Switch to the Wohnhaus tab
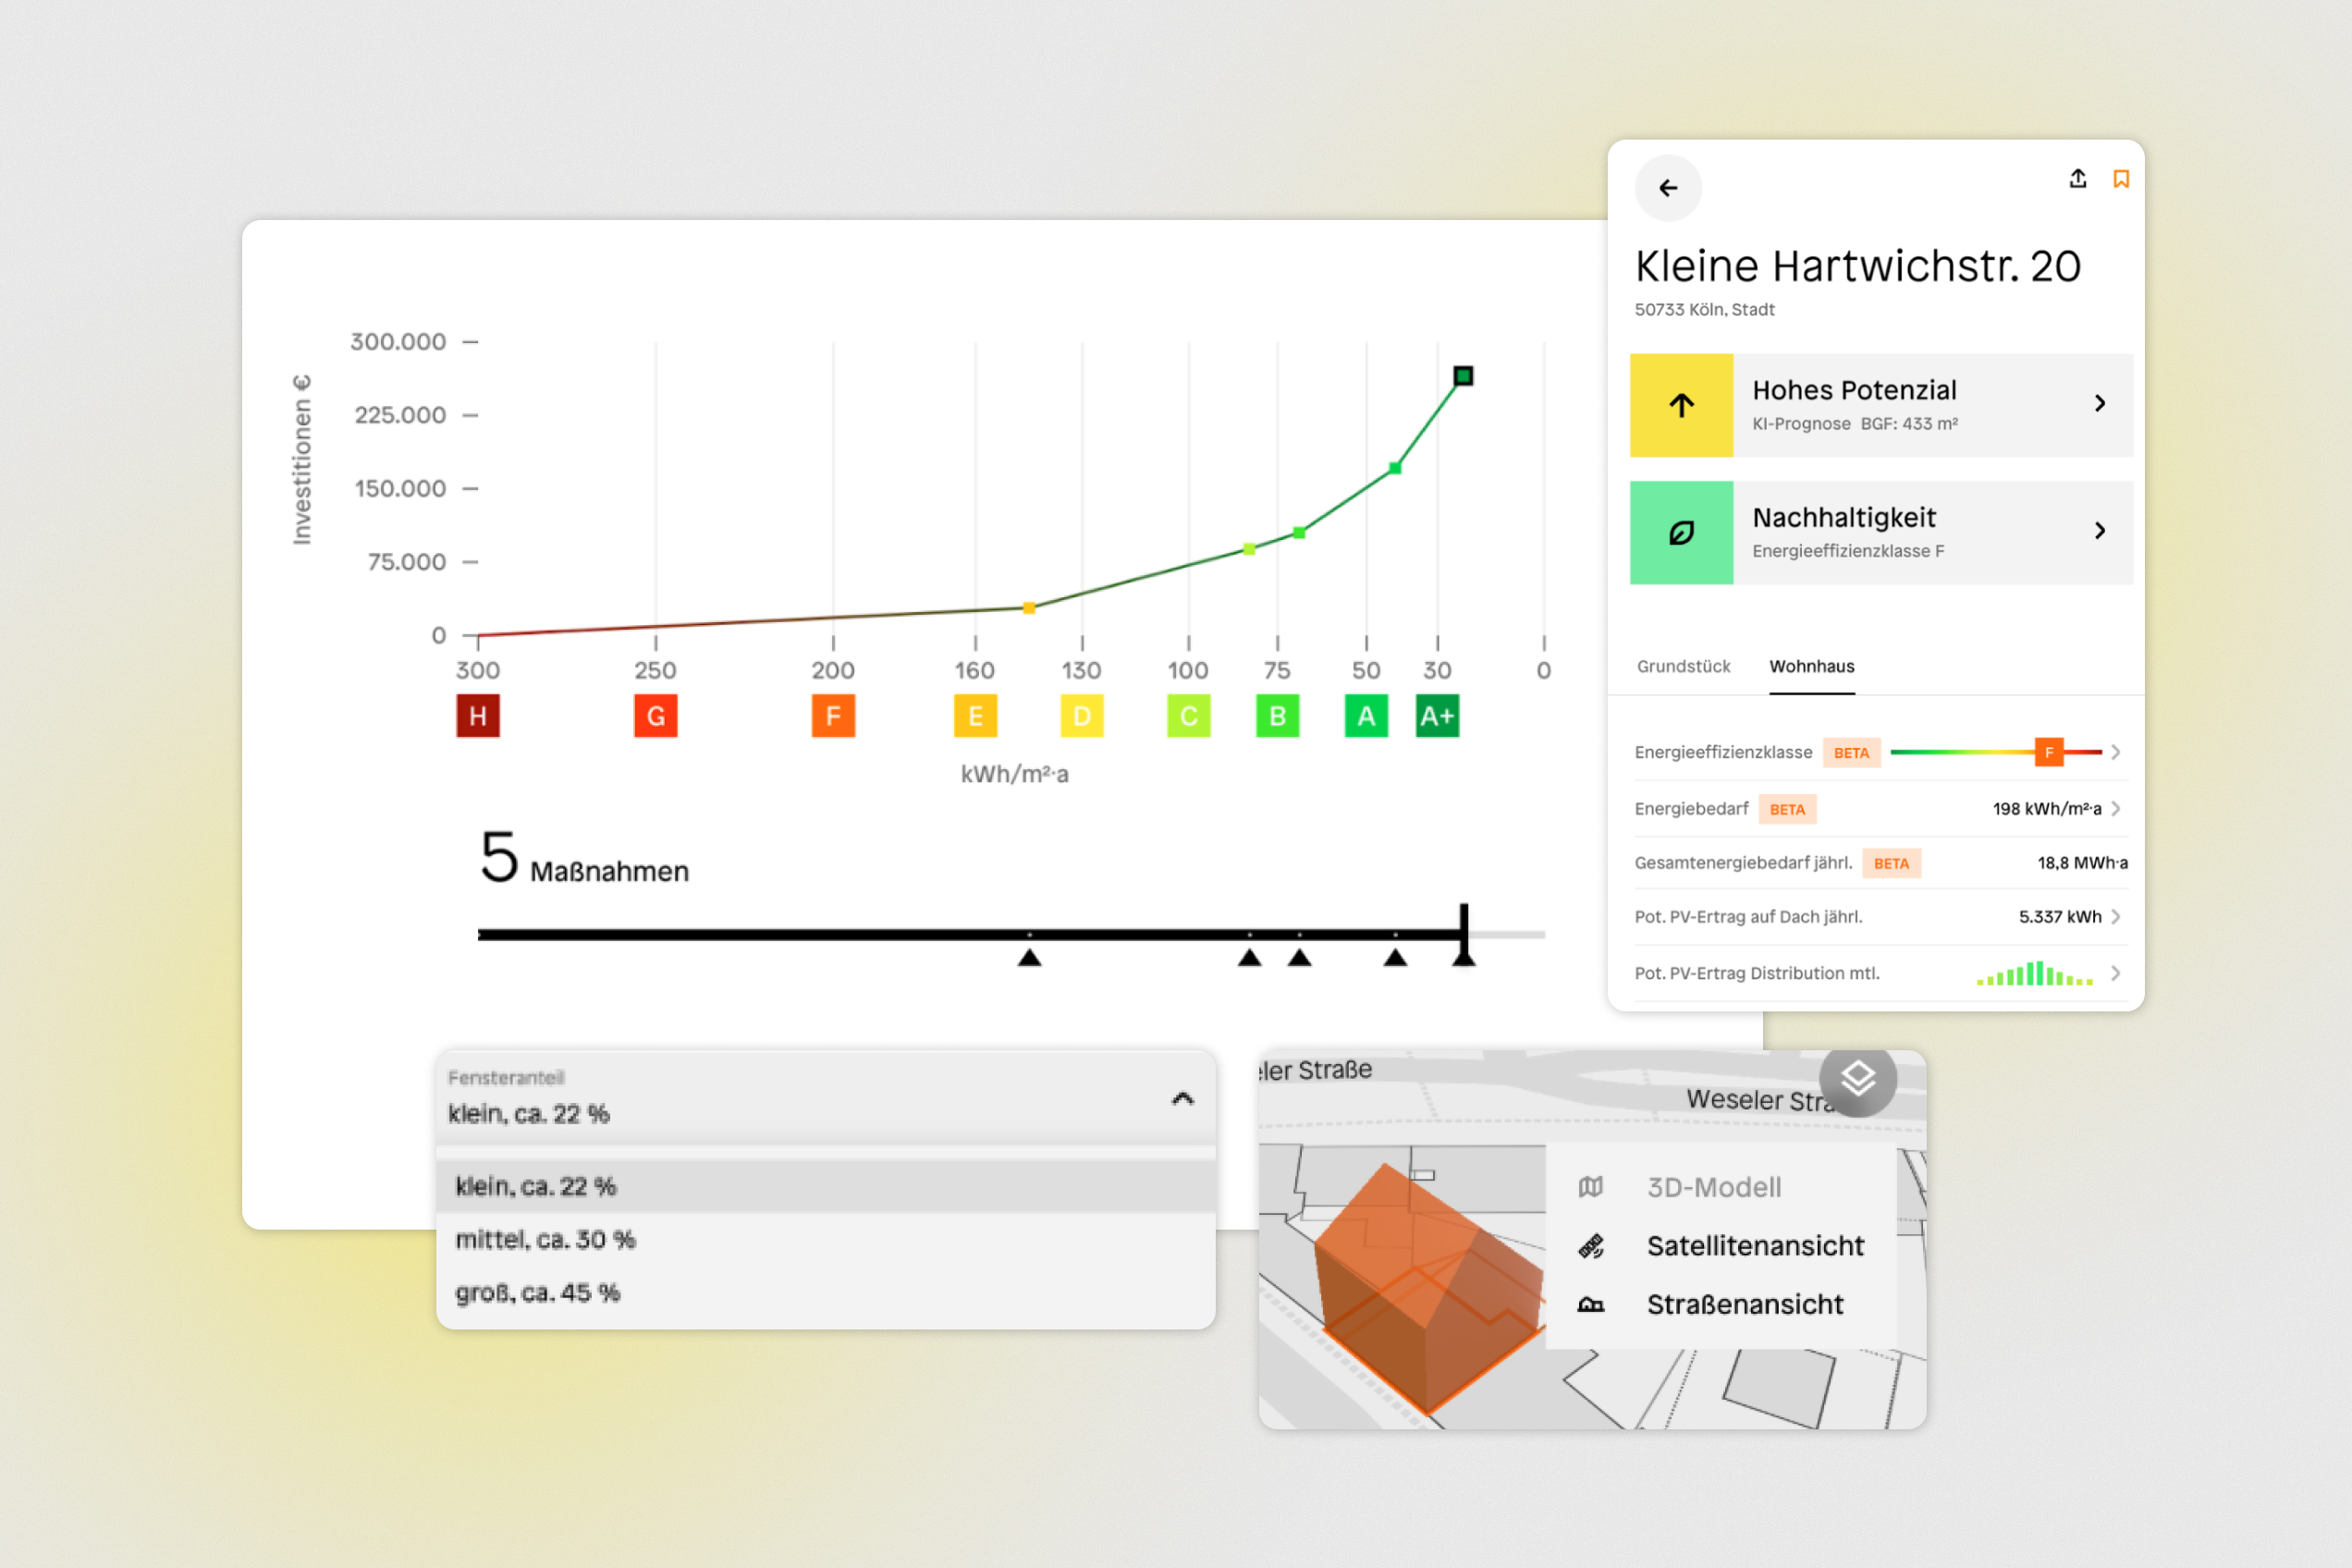The image size is (2352, 1568). pos(1811,666)
